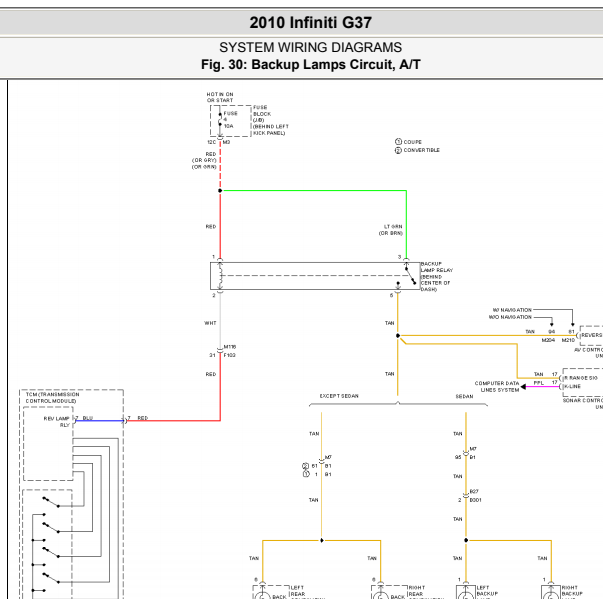Click the horizontal green wire segment
This screenshot has width=603, height=599.
[315, 190]
